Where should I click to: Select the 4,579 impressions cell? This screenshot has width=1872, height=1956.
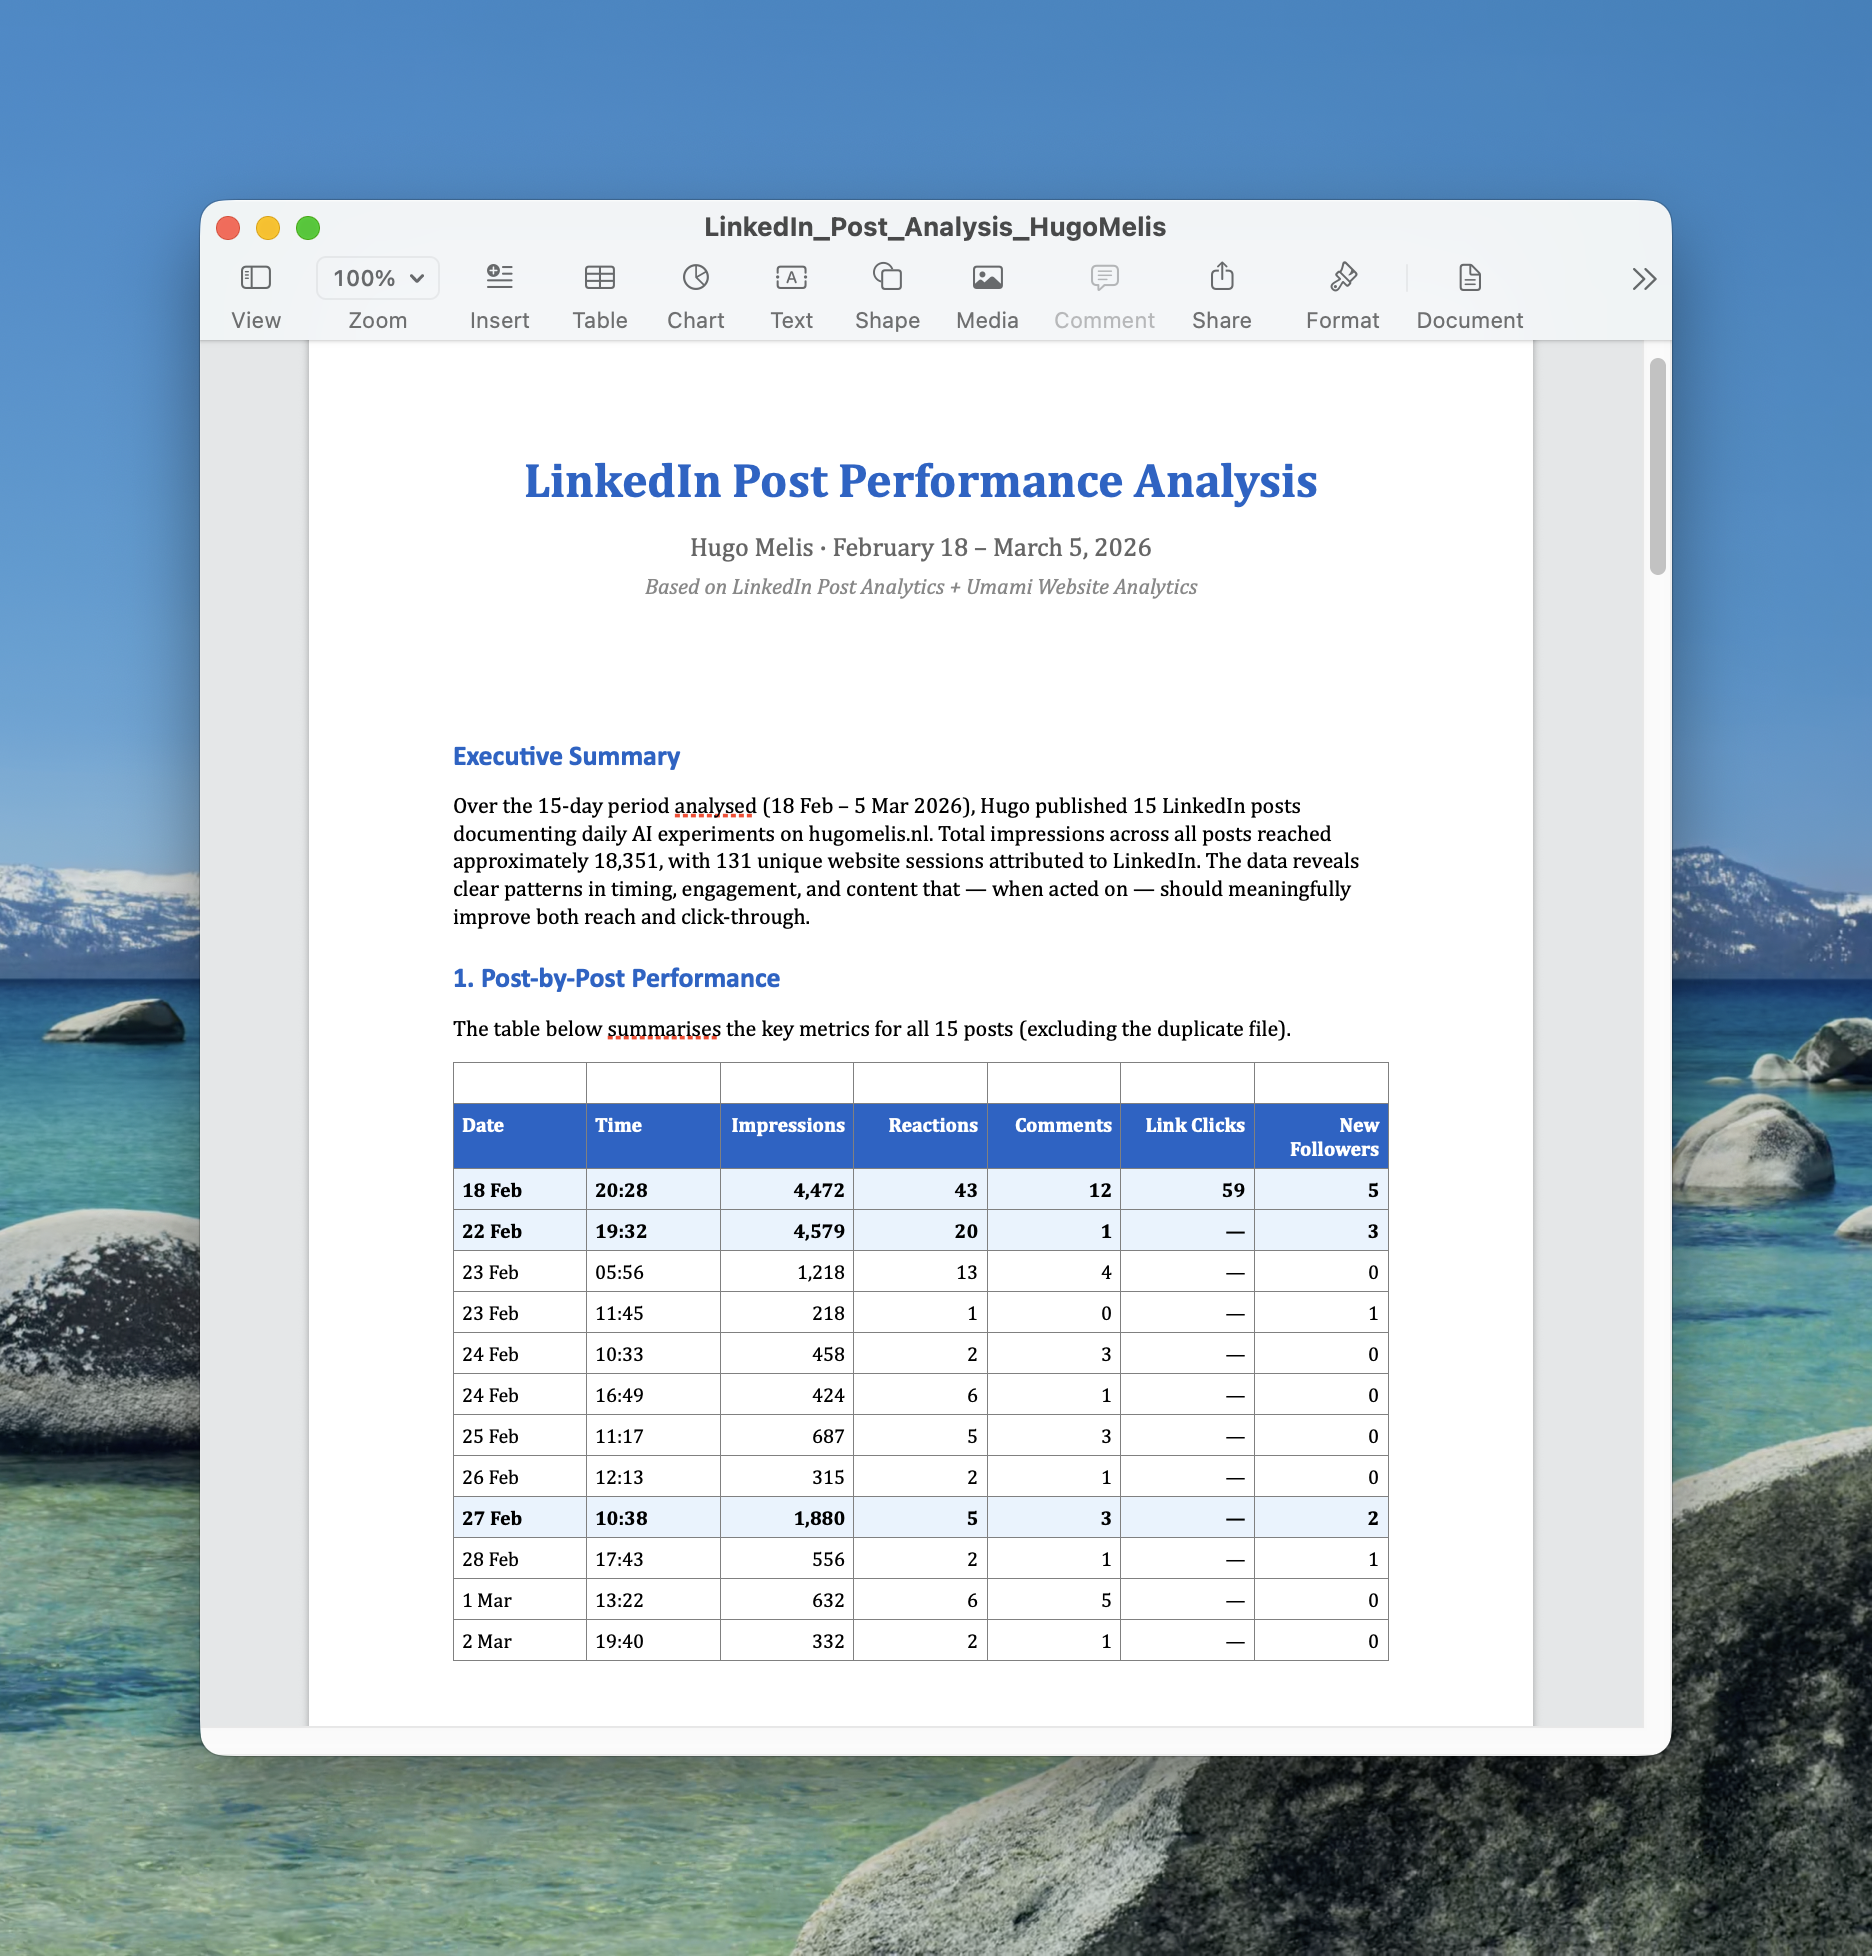click(x=818, y=1231)
